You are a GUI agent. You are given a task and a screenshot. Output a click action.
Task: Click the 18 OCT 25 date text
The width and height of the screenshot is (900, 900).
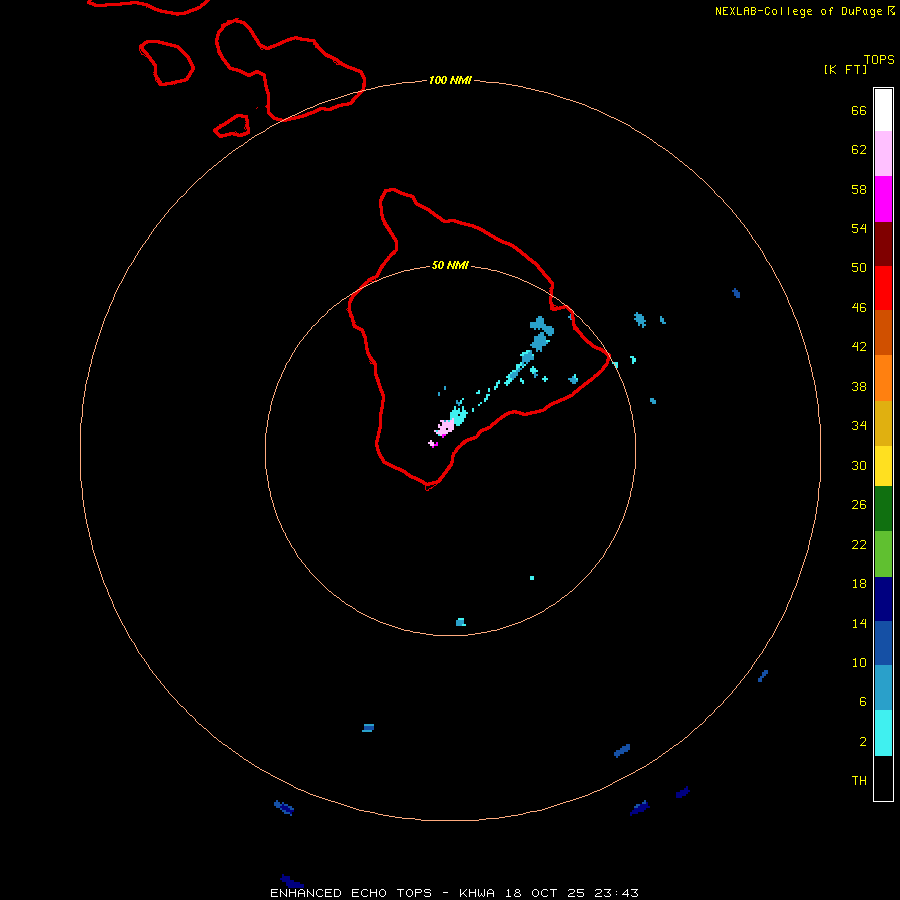coord(545,893)
